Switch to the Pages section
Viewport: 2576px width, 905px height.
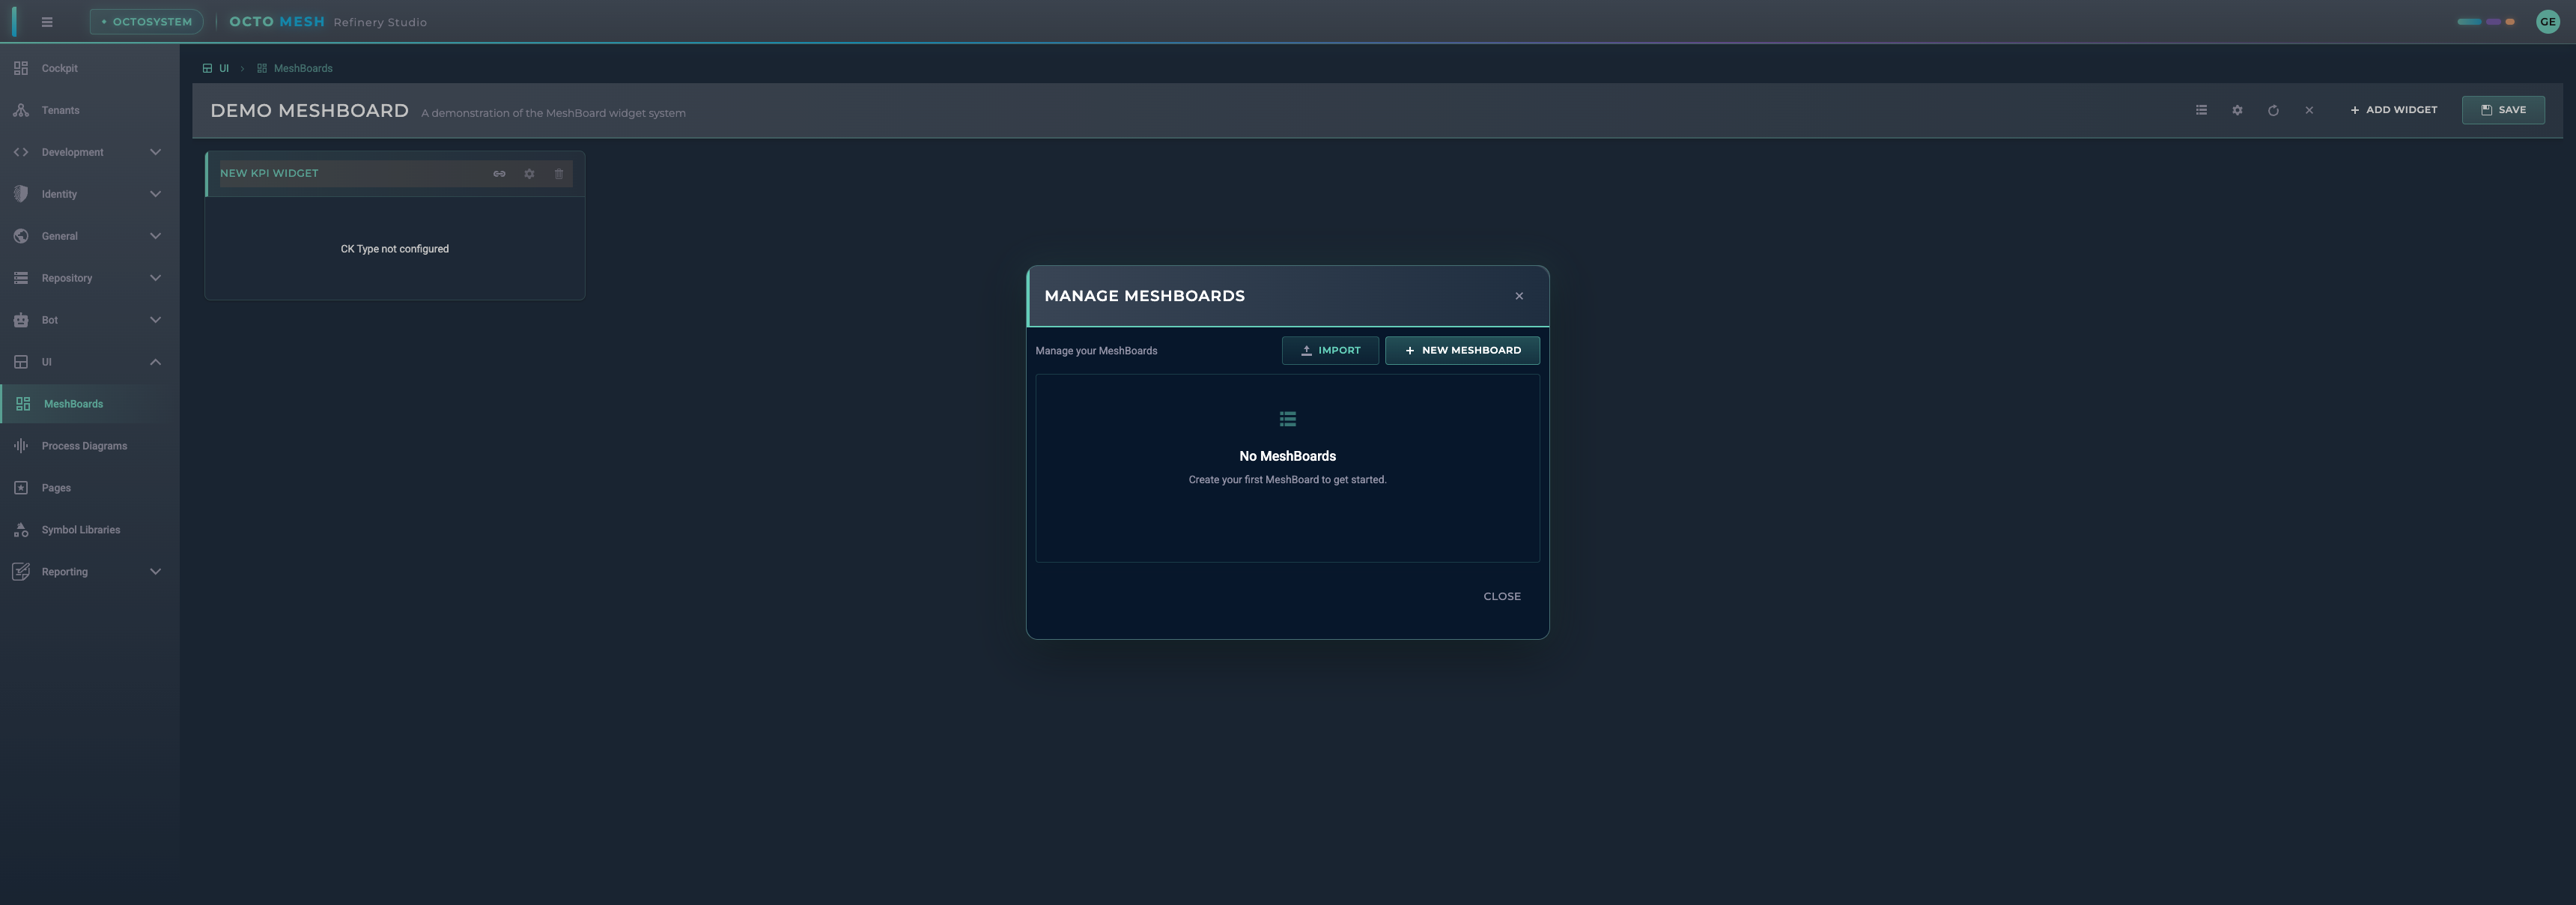pos(56,487)
